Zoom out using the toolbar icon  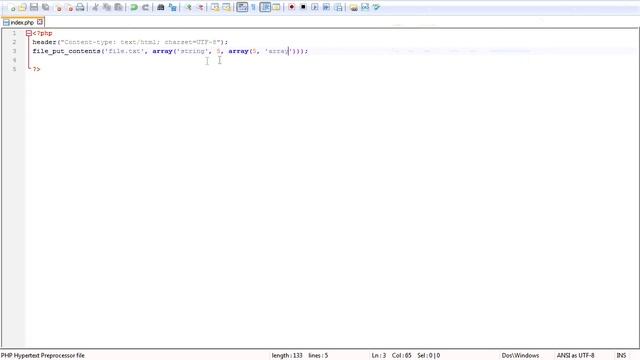[200, 7]
